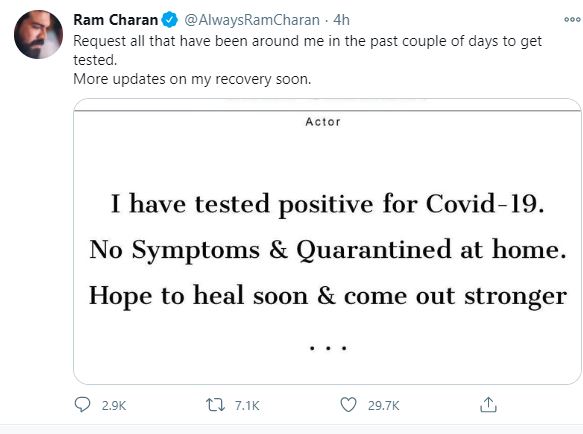Image resolution: width=583 pixels, height=434 pixels.
Task: Open the tweet's three-dot more menu
Action: point(572,19)
